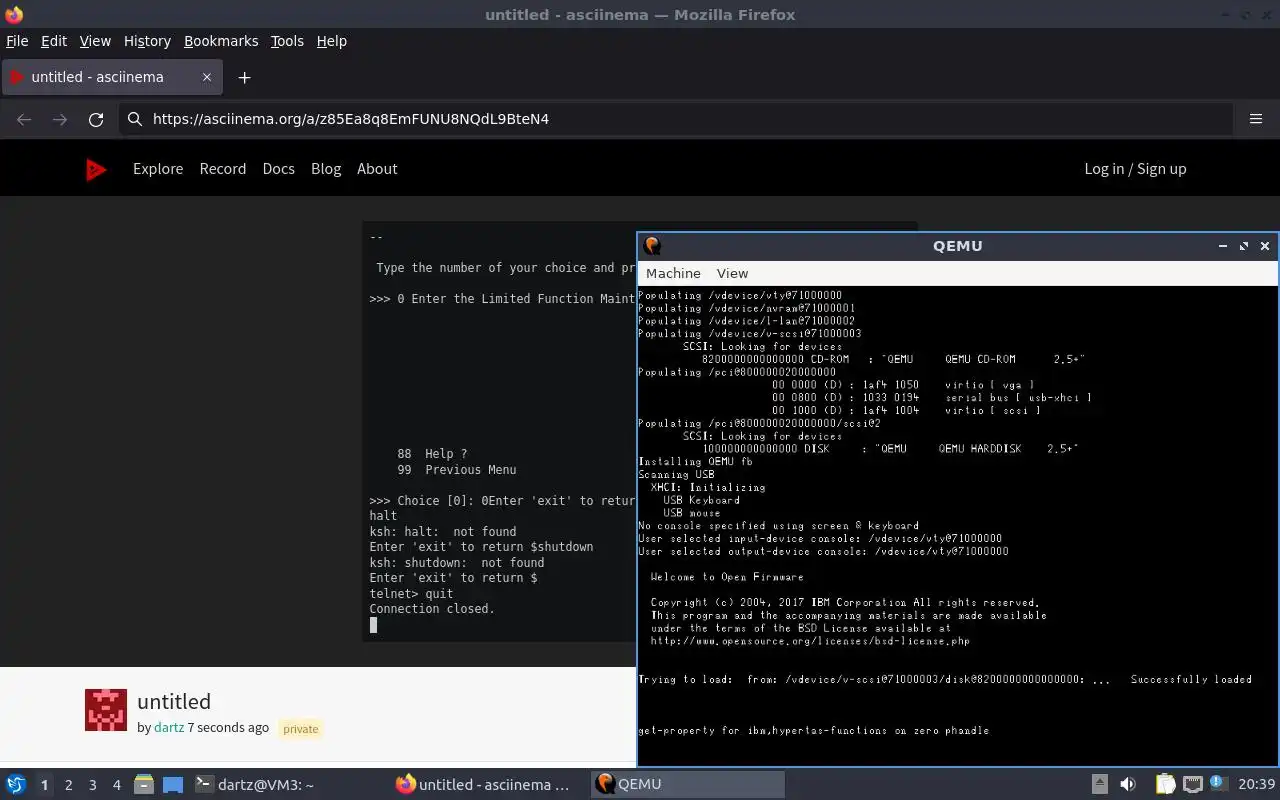1280x800 pixels.
Task: Open the Firefox Tools menu
Action: 287,41
